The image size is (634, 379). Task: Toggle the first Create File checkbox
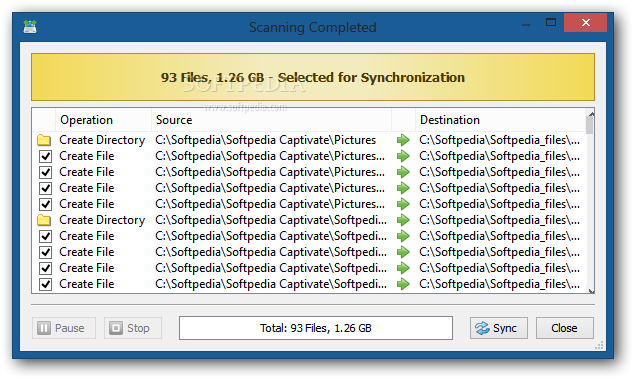[x=45, y=156]
